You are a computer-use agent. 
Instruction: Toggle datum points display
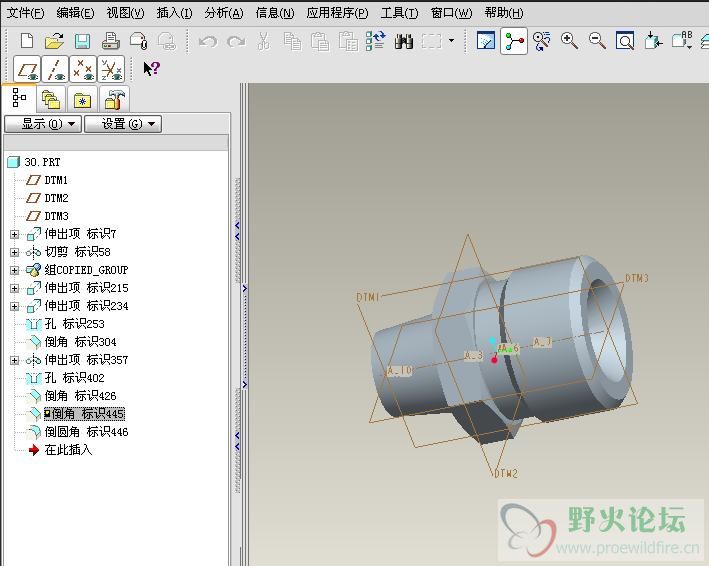pos(83,71)
